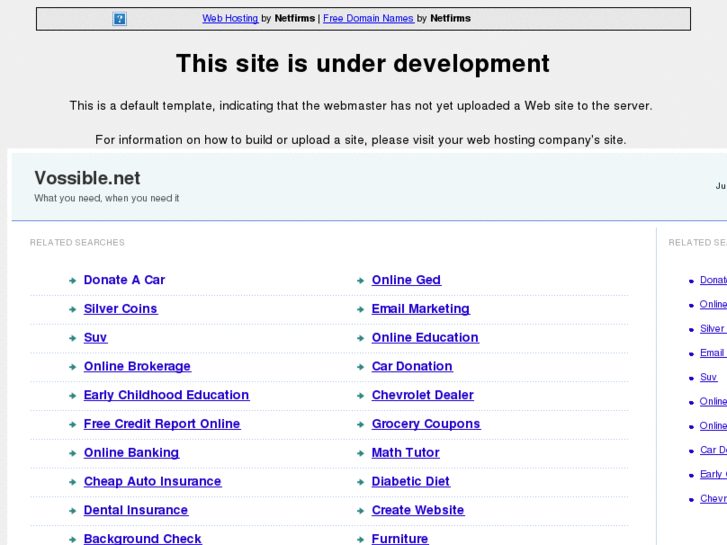Open the Suv link in main list
Viewport: 727px width, 545px height.
point(96,337)
